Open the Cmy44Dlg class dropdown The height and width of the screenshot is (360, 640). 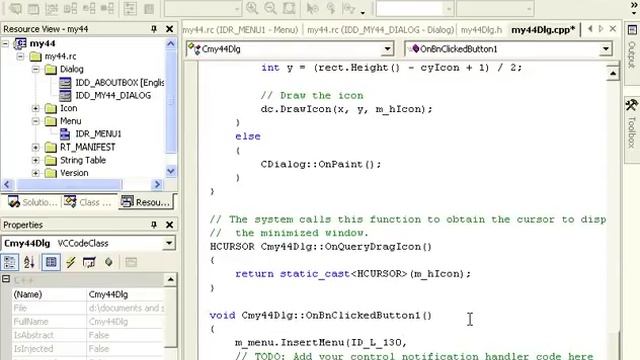click(x=387, y=49)
